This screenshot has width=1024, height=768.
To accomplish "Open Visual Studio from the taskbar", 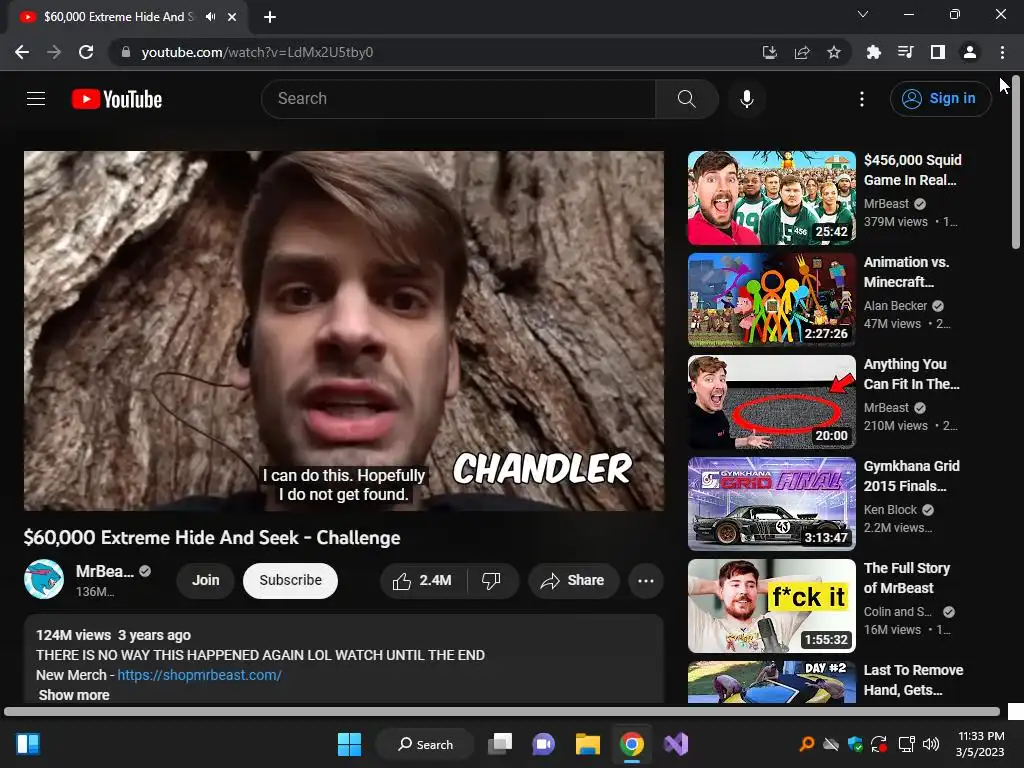I will 676,744.
